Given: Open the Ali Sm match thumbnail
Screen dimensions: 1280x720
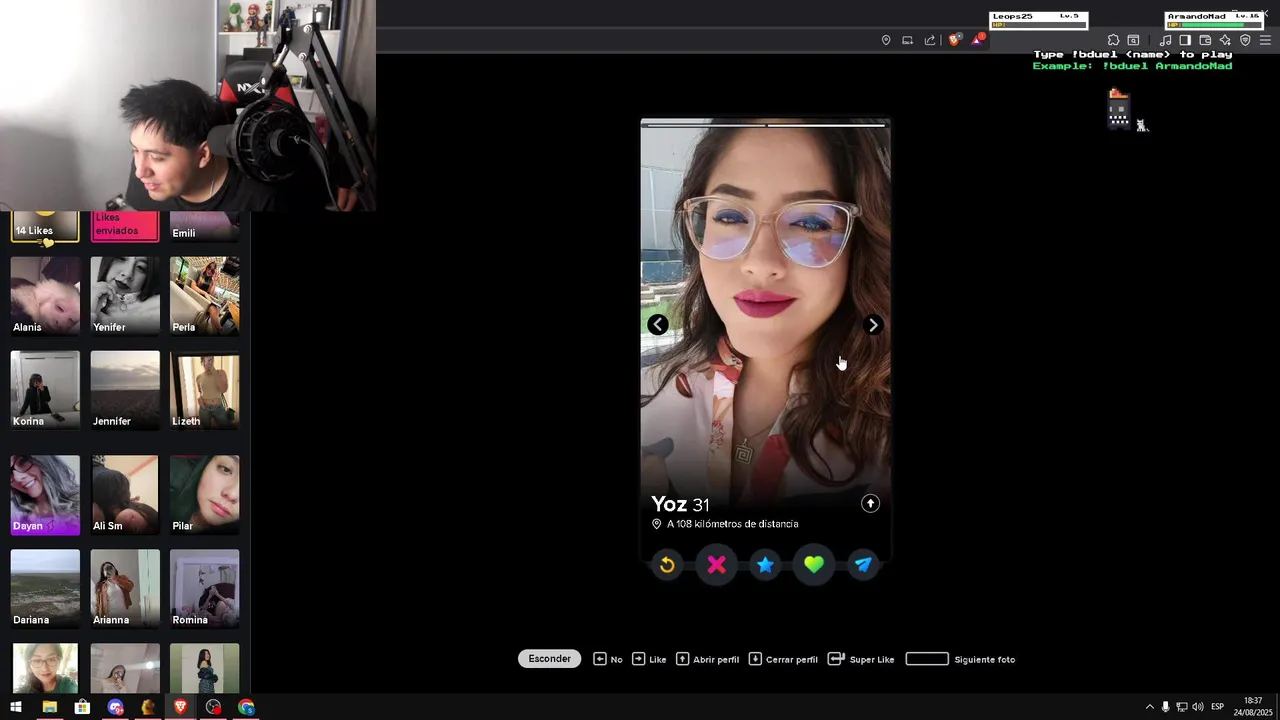Looking at the screenshot, I should pos(125,495).
